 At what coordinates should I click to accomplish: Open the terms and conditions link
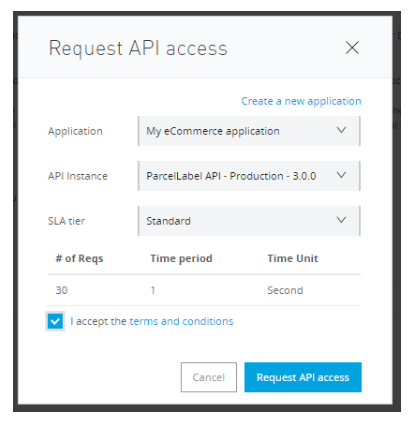[x=181, y=321]
